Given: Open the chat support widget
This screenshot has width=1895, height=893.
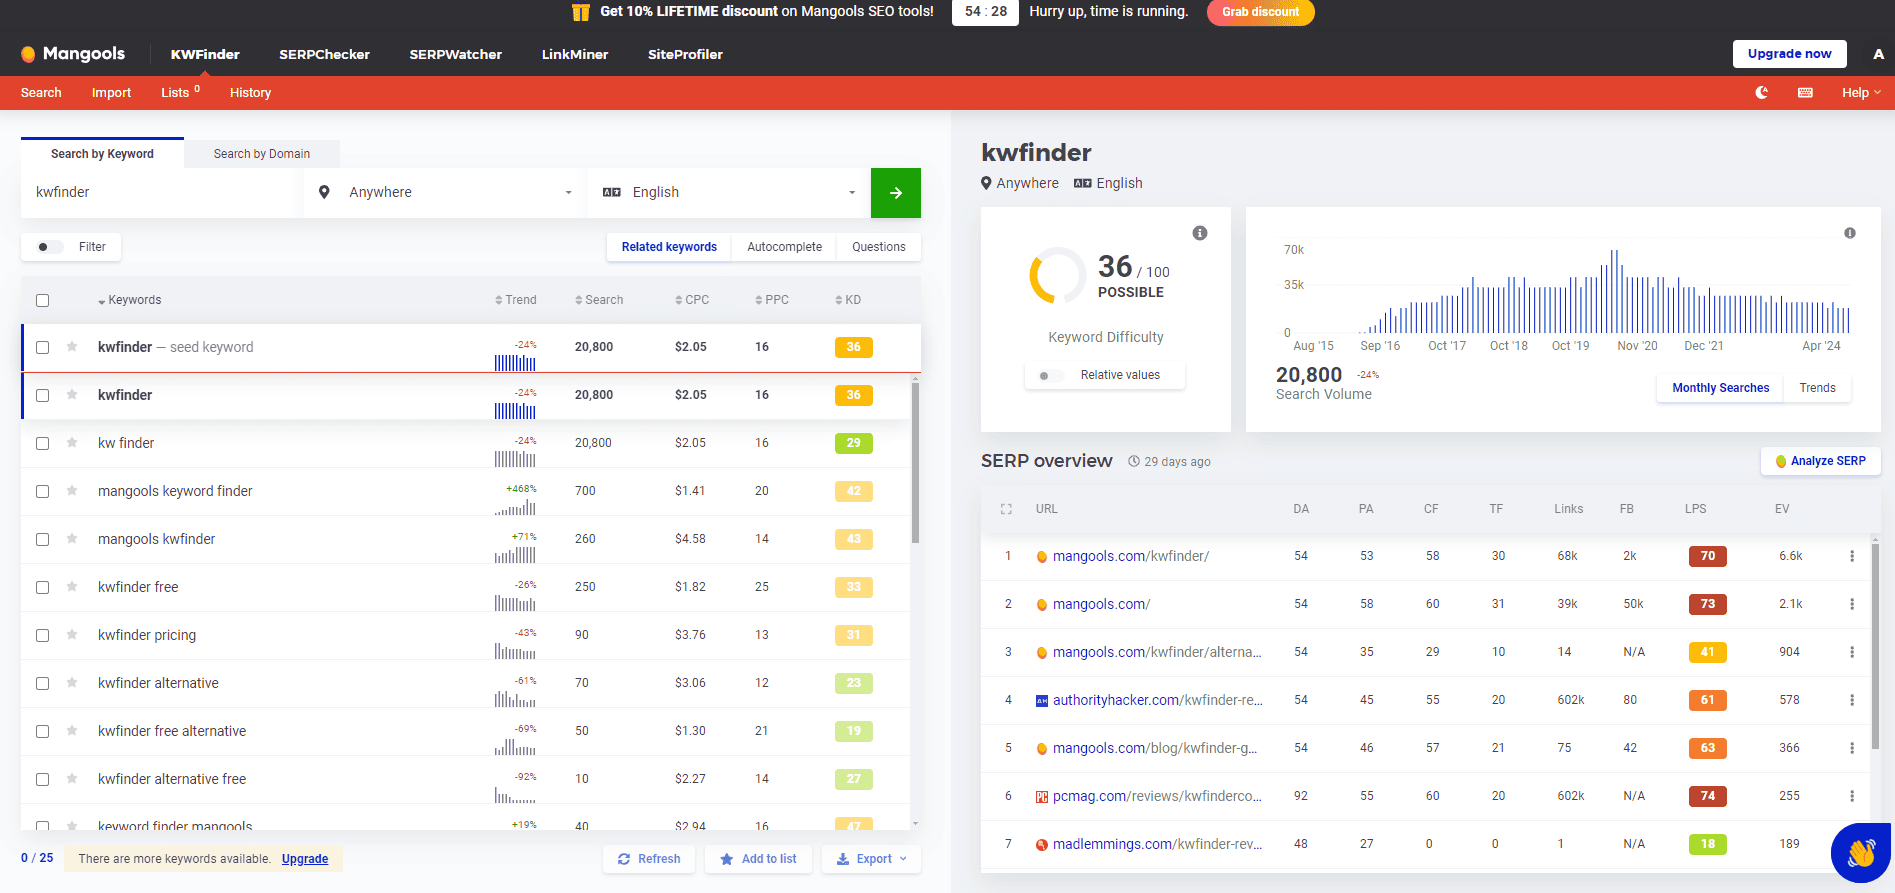Looking at the screenshot, I should [x=1860, y=853].
